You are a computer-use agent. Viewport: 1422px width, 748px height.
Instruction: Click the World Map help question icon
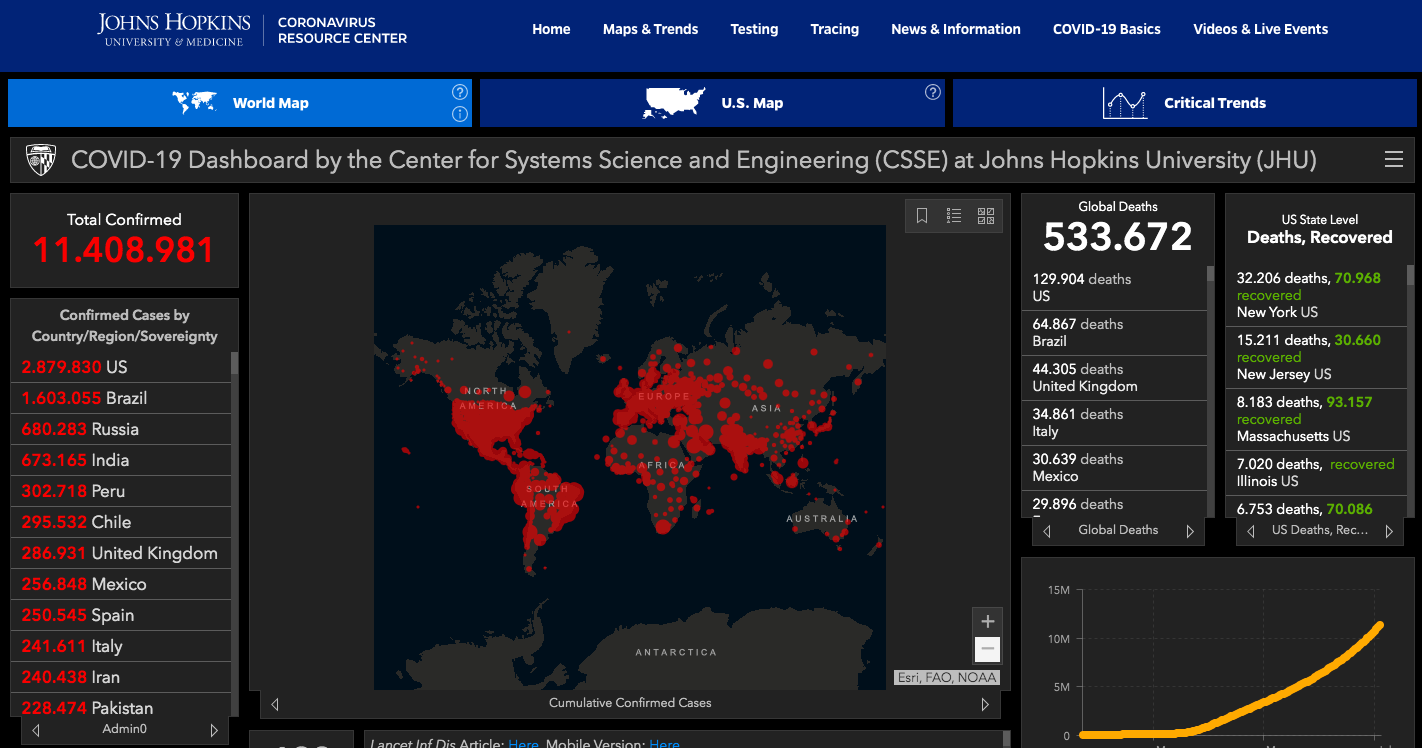[x=459, y=92]
